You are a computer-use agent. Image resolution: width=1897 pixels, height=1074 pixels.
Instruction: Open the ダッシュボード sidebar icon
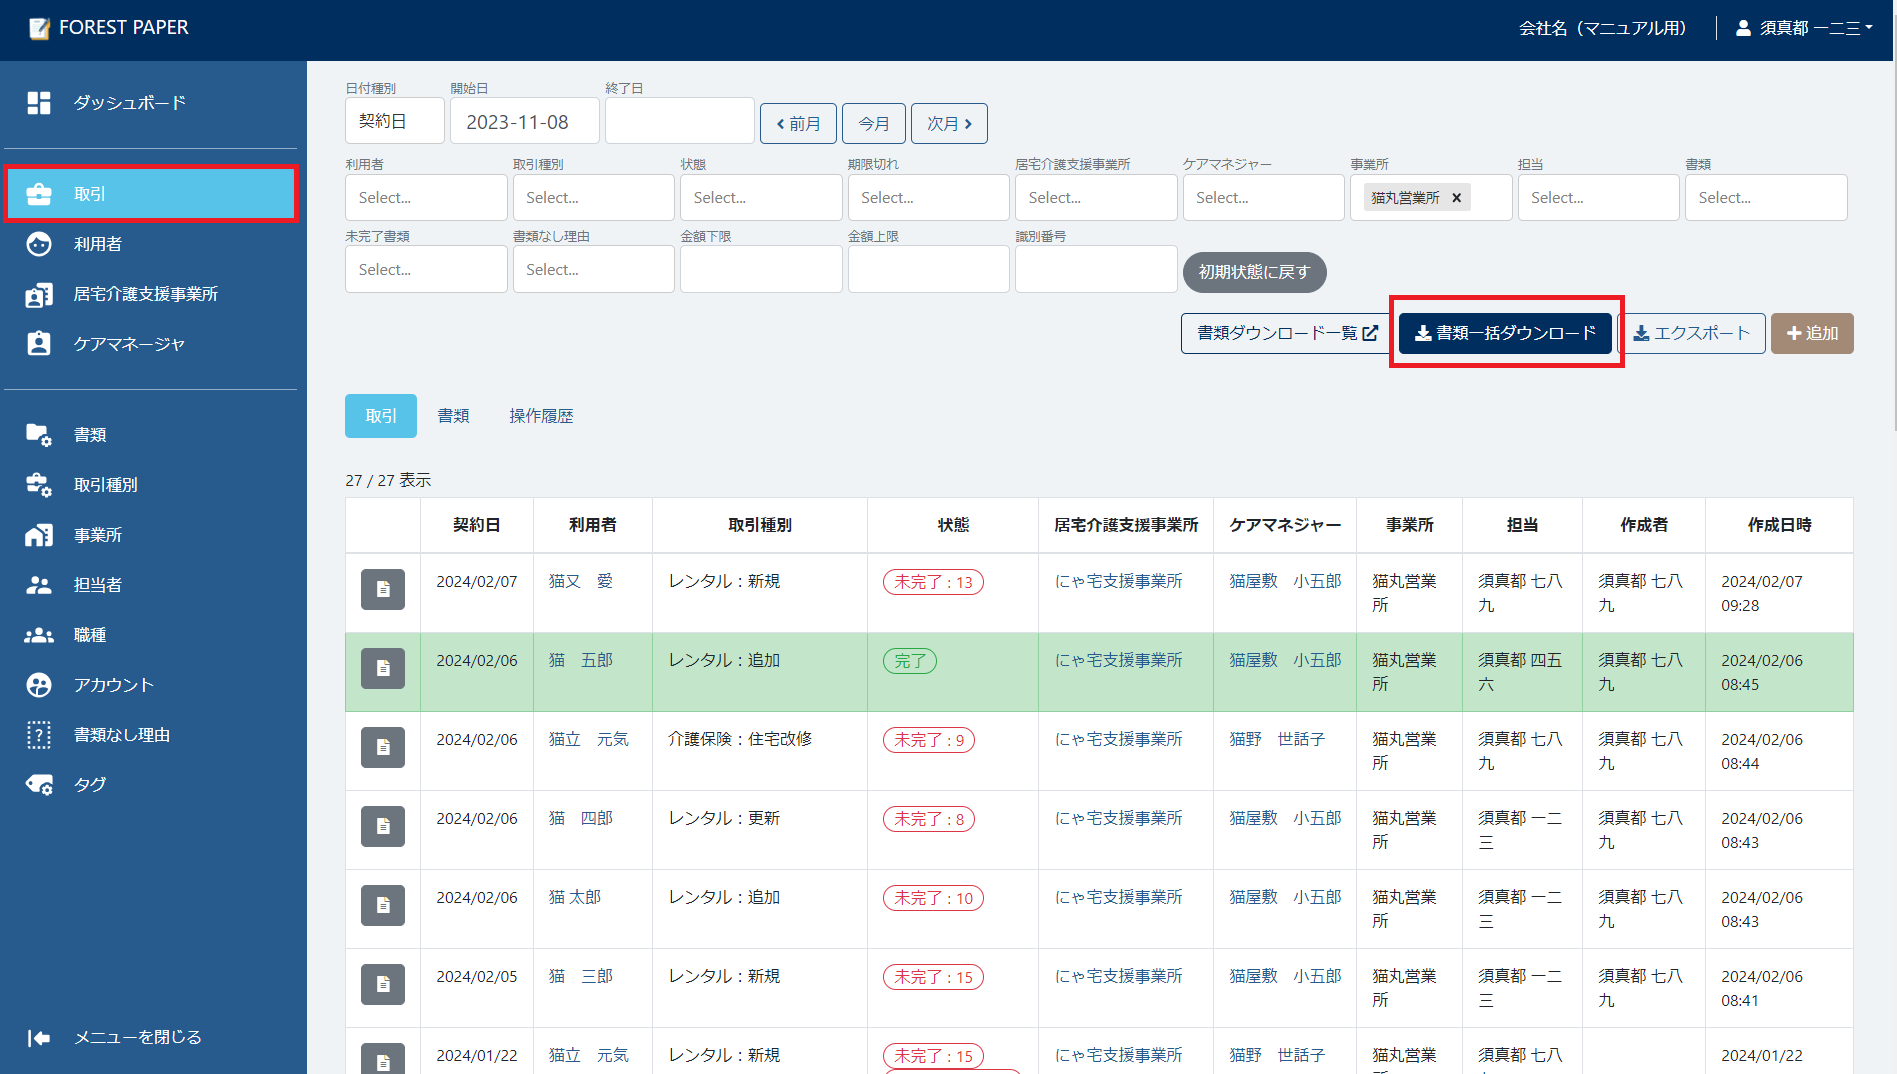point(39,103)
